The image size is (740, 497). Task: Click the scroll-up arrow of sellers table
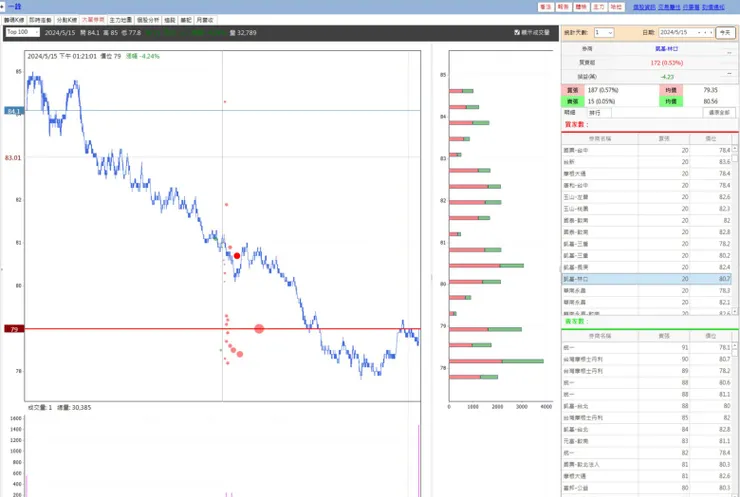coord(735,346)
